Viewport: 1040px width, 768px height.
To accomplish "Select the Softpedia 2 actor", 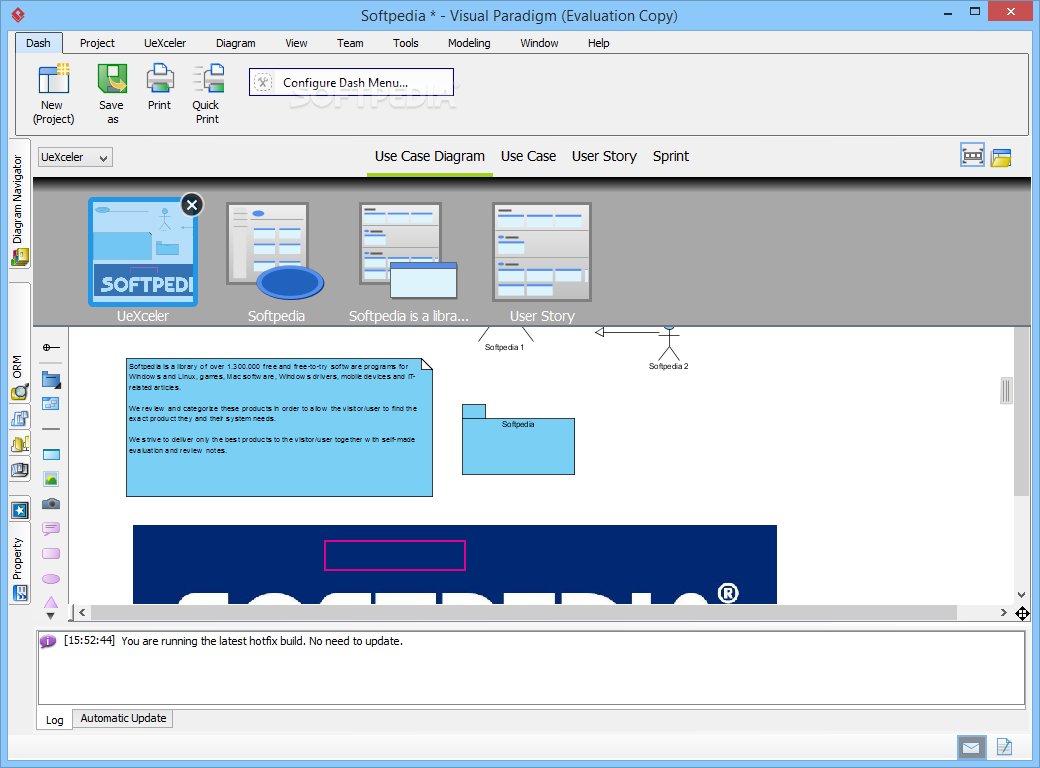I will click(x=669, y=348).
